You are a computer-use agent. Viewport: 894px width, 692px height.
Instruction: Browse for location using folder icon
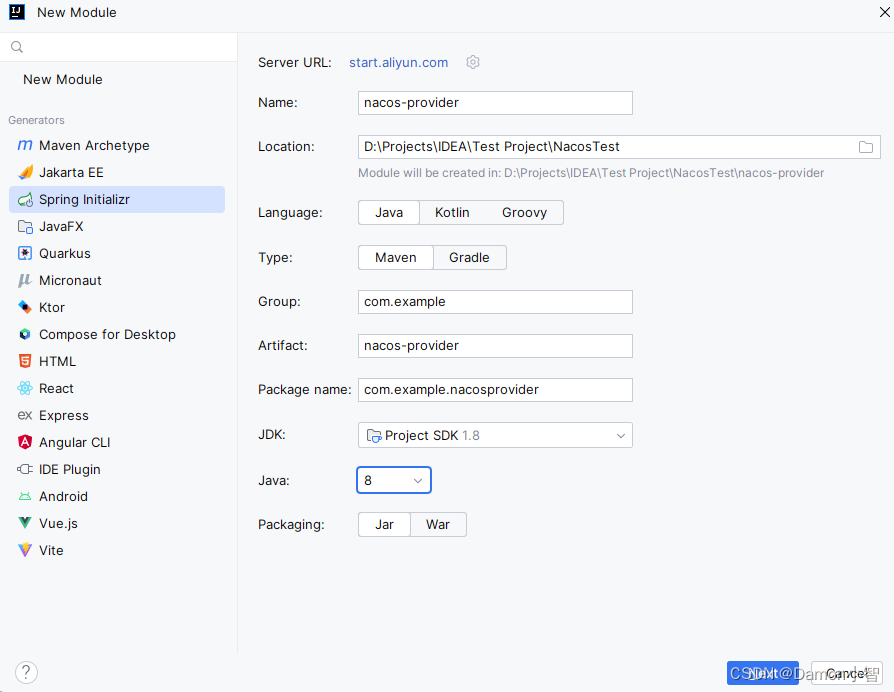(865, 147)
